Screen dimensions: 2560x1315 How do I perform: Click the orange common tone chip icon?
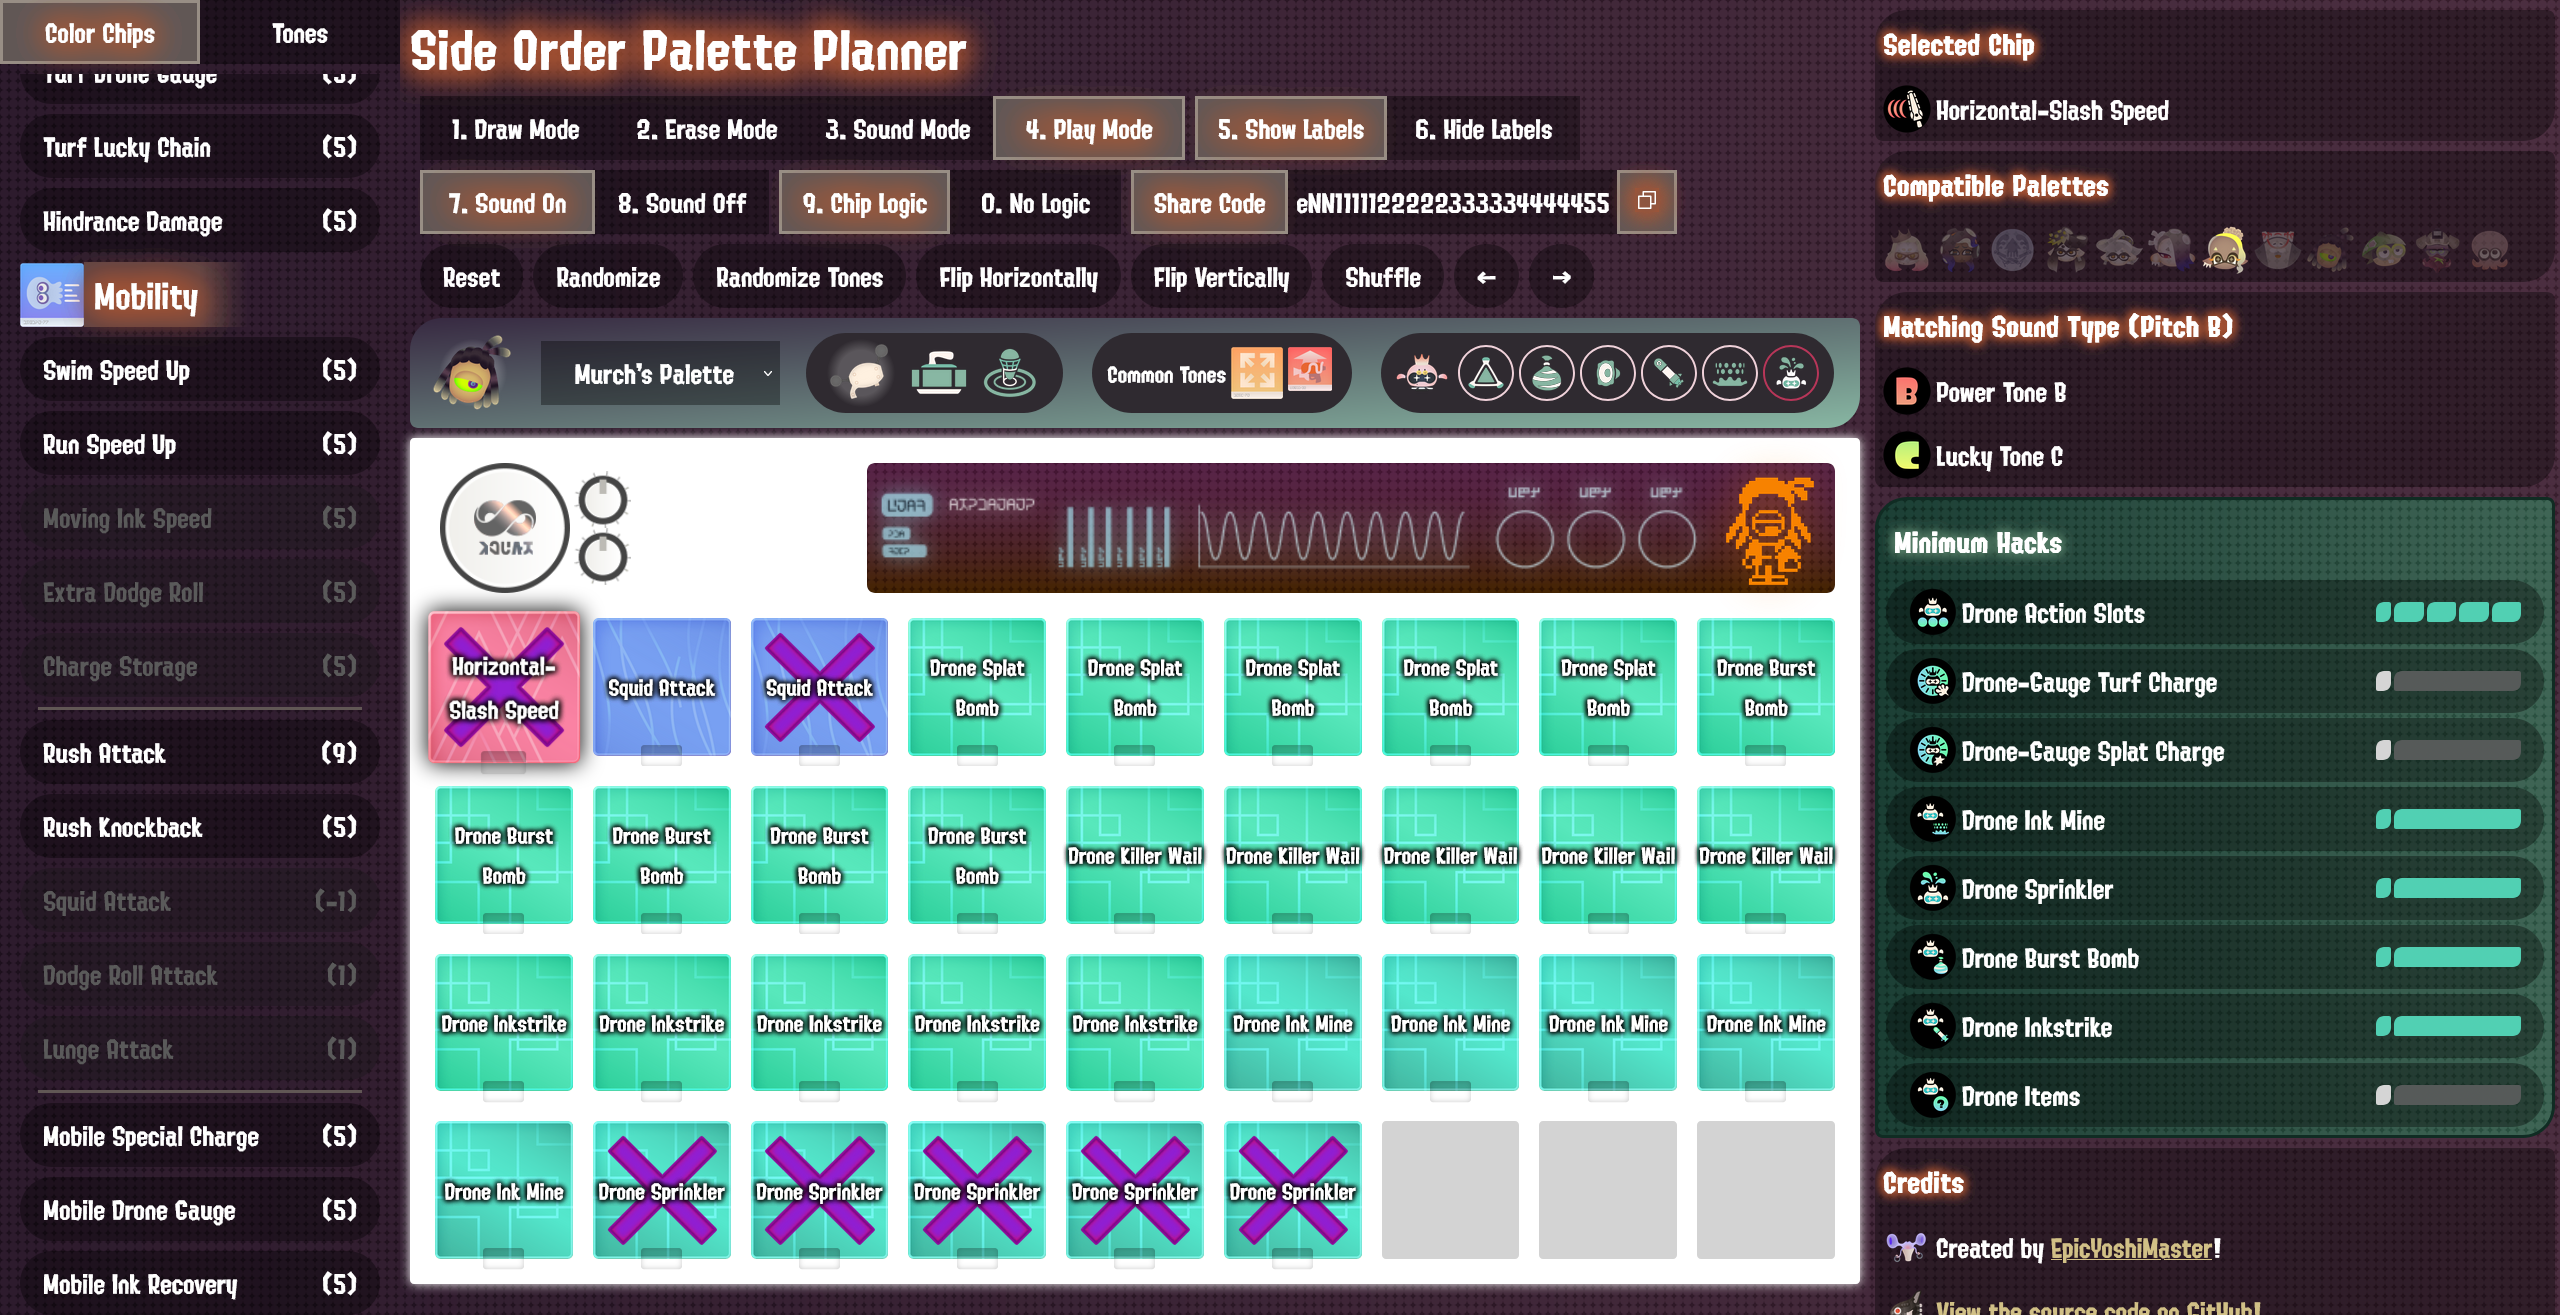(x=1257, y=372)
